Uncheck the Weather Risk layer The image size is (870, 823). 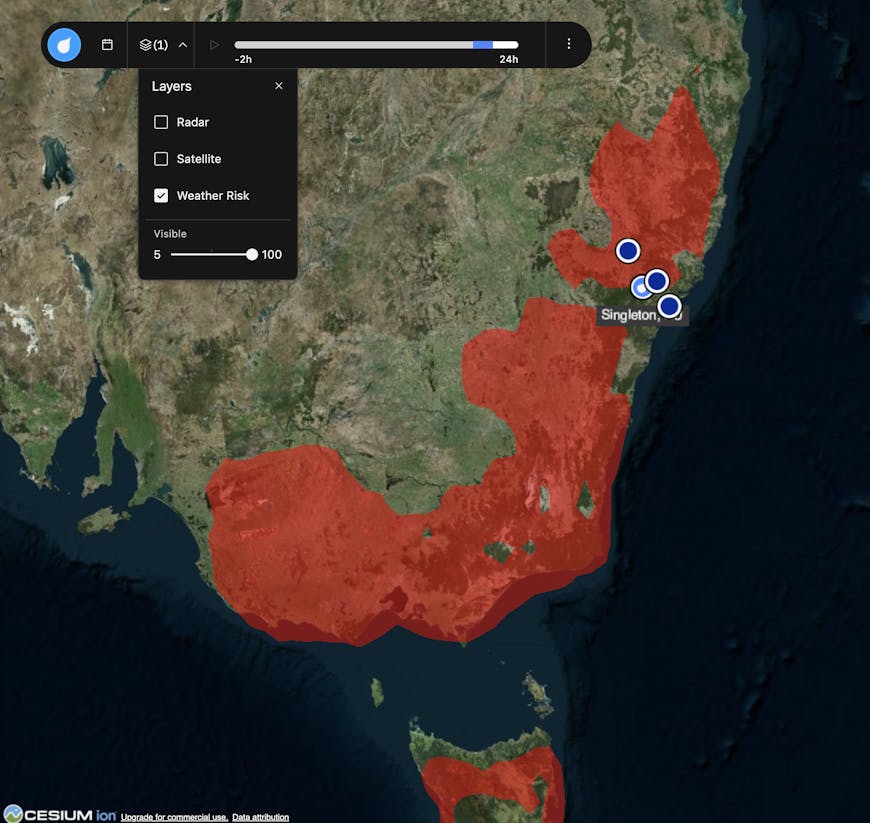(161, 196)
